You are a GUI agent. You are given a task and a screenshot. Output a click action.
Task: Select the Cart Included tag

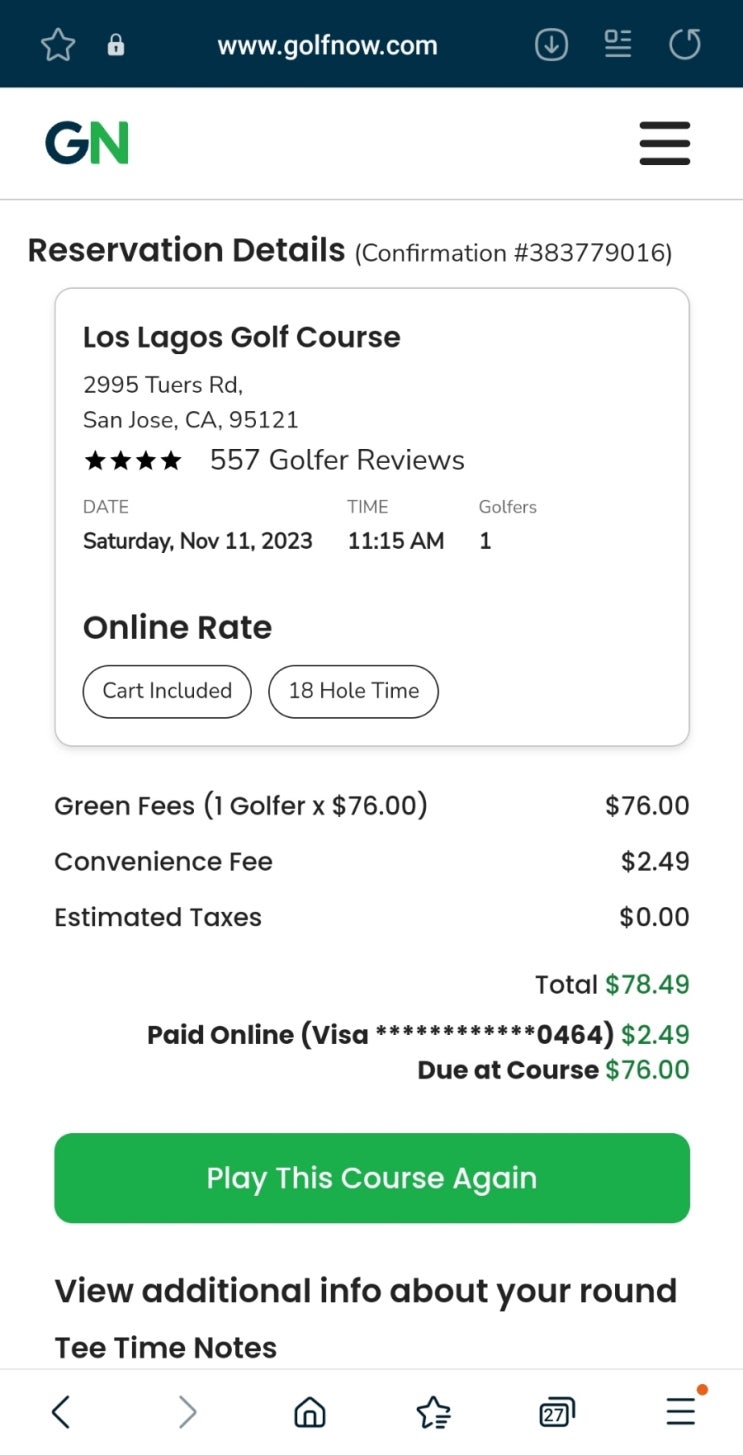pos(167,691)
